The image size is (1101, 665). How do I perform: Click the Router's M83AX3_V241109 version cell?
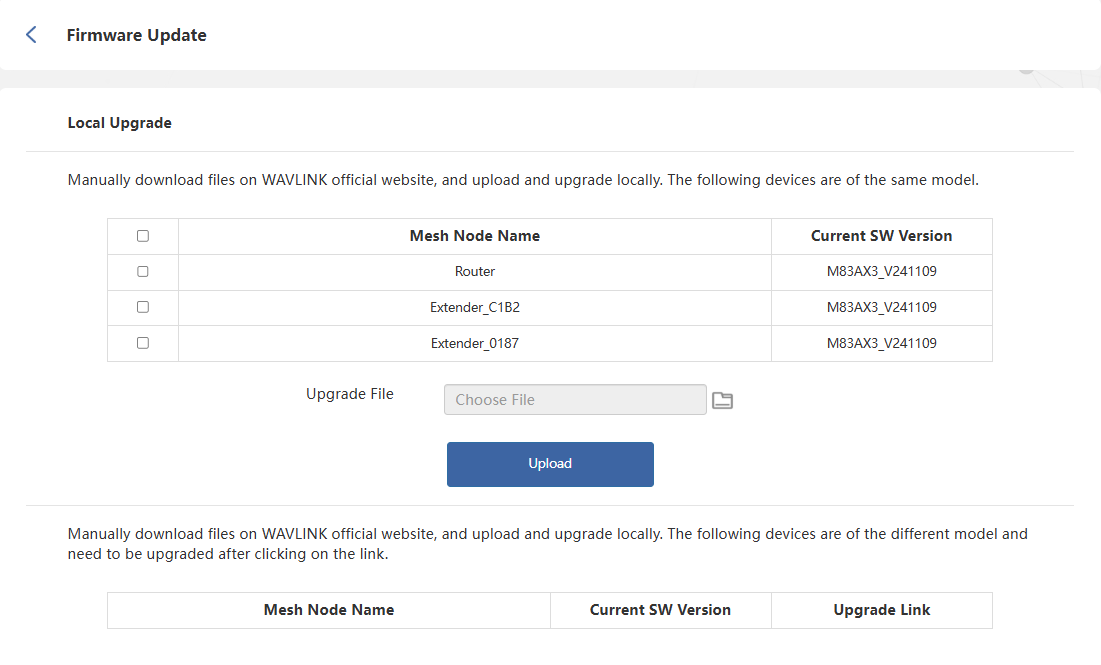coord(881,271)
